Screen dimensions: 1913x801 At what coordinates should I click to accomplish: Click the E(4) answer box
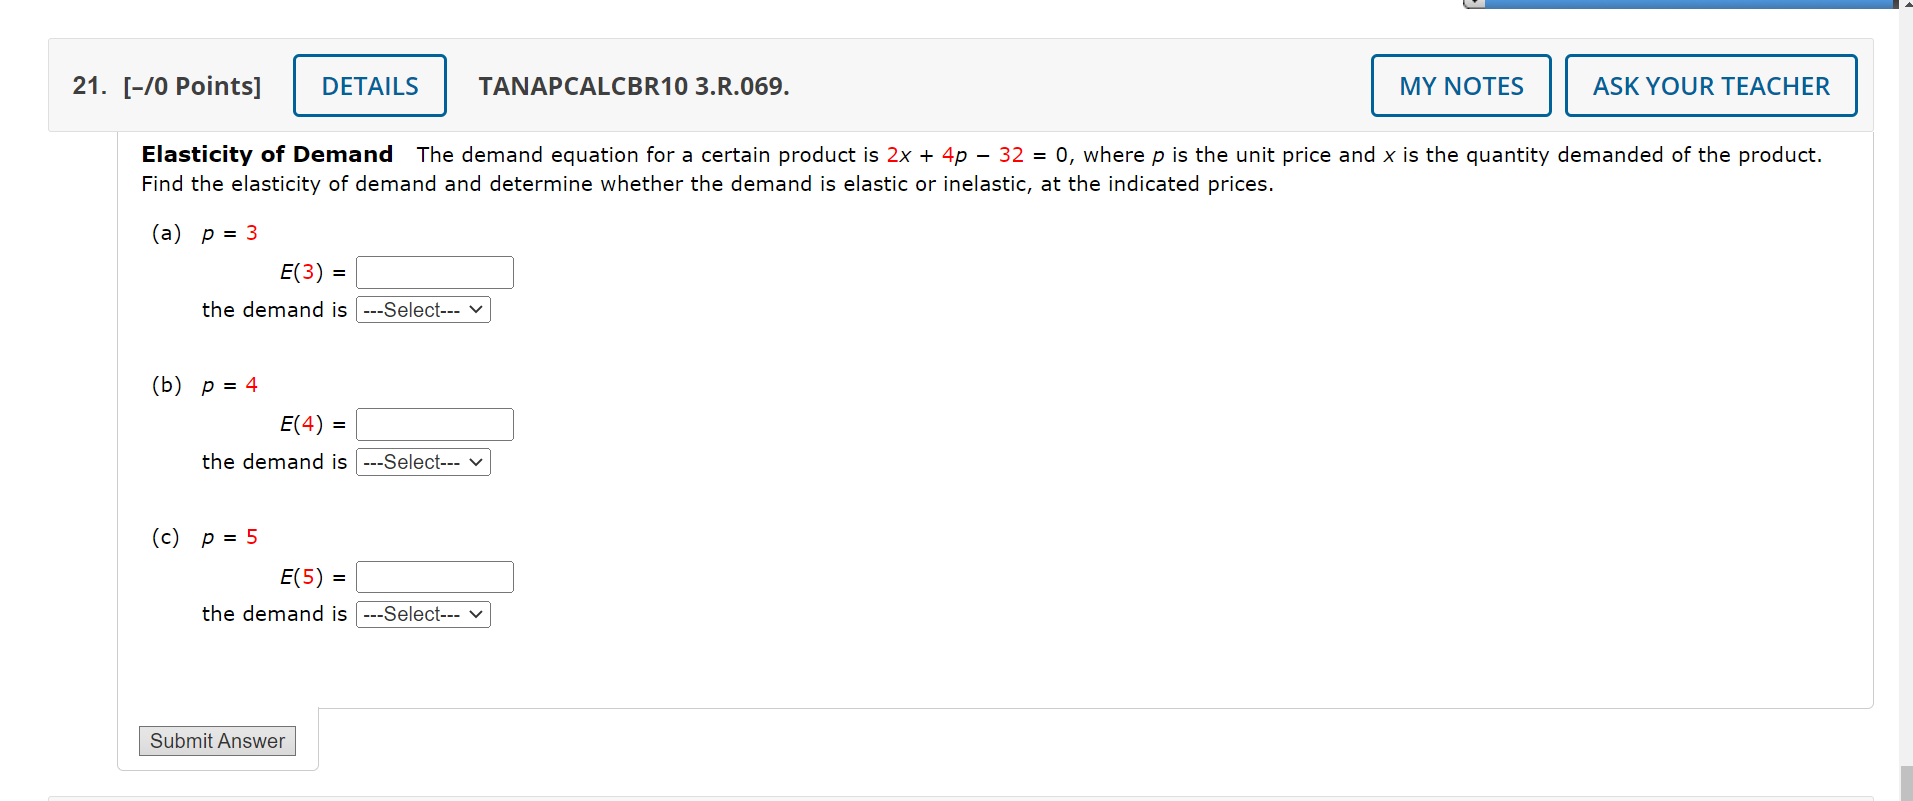coord(434,423)
